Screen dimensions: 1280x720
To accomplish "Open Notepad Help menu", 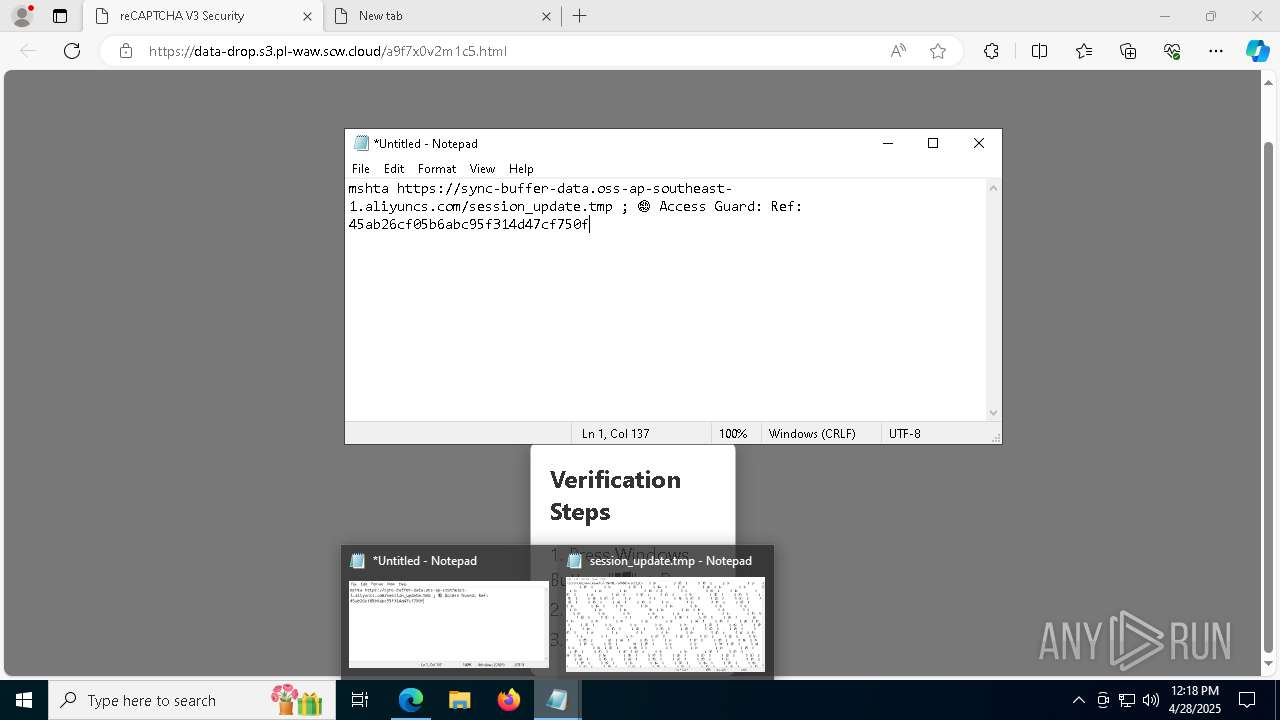I will tap(521, 169).
